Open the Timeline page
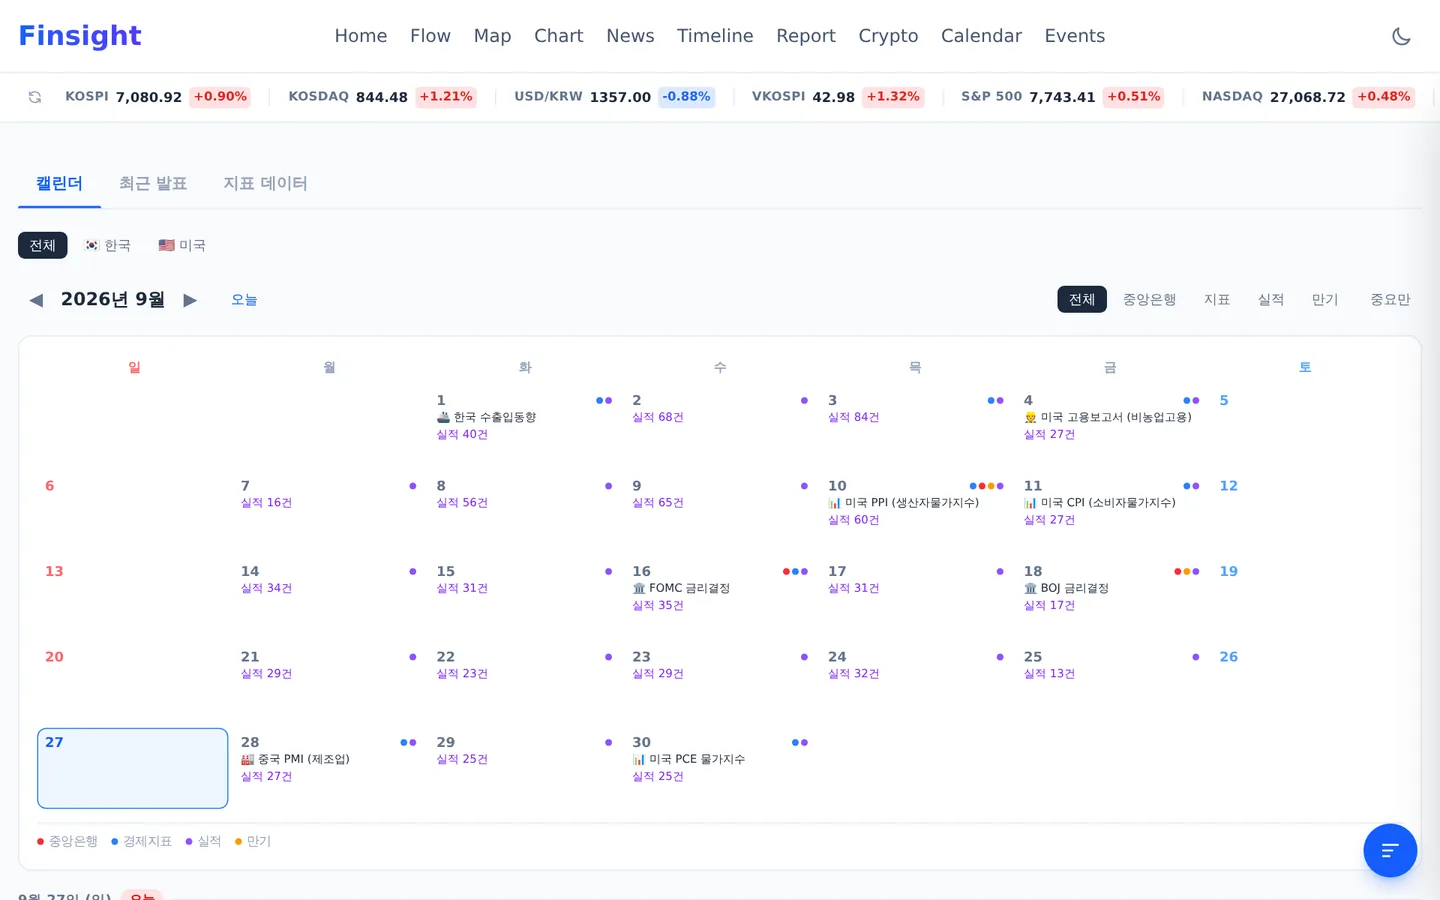Screen dimensions: 1440x900 (x=715, y=36)
